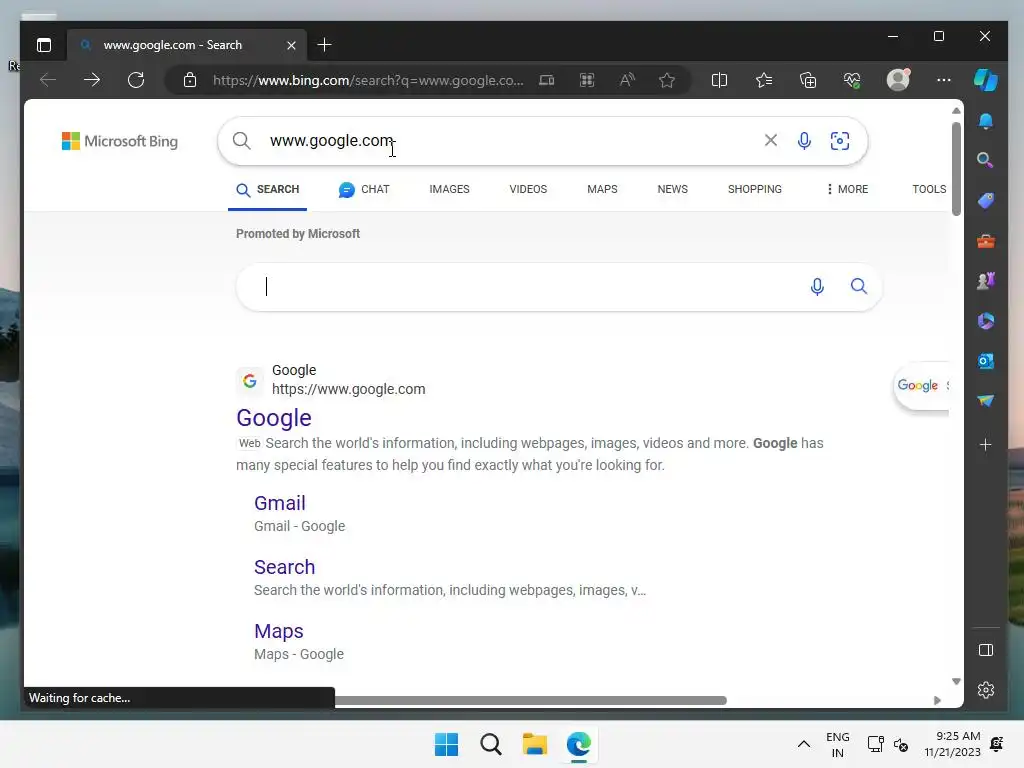Show hidden tray icons chevron

point(804,744)
